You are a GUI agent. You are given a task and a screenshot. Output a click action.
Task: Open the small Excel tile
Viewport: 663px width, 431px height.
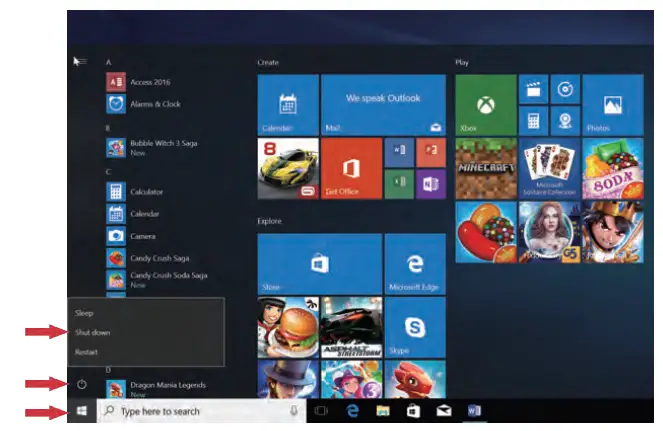pos(399,184)
